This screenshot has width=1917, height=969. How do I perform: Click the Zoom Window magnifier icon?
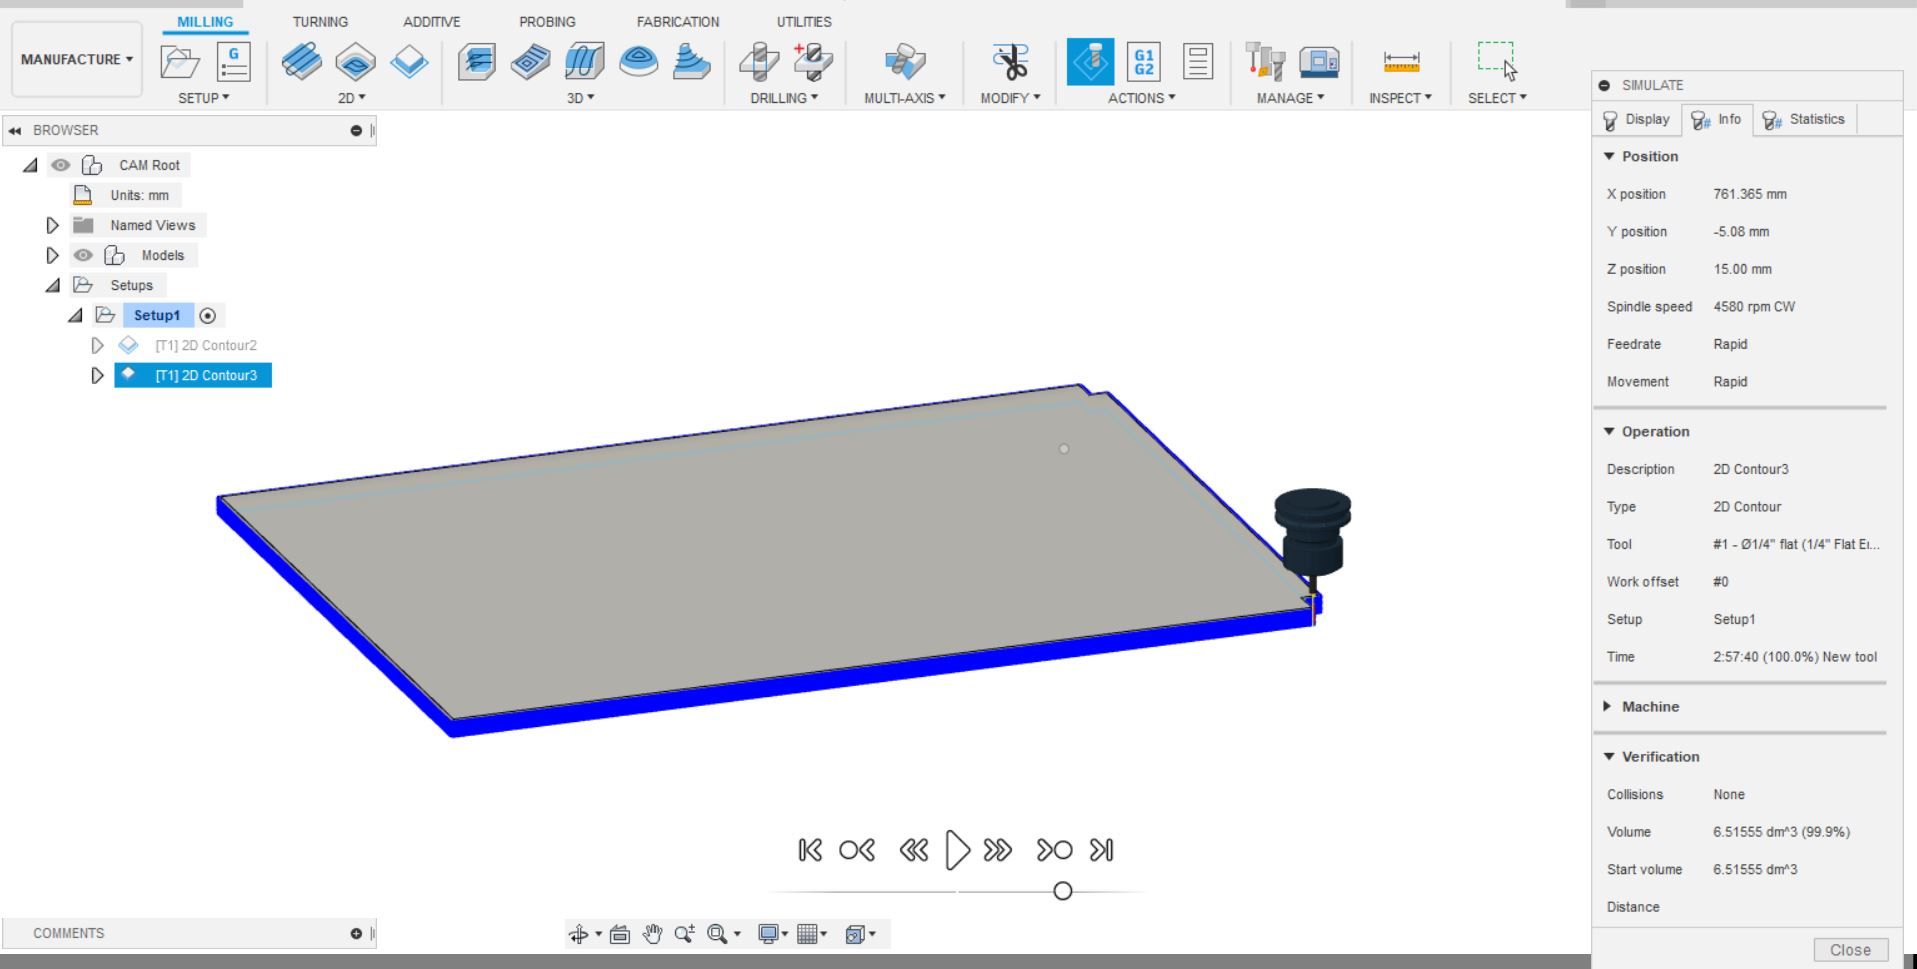(x=717, y=934)
